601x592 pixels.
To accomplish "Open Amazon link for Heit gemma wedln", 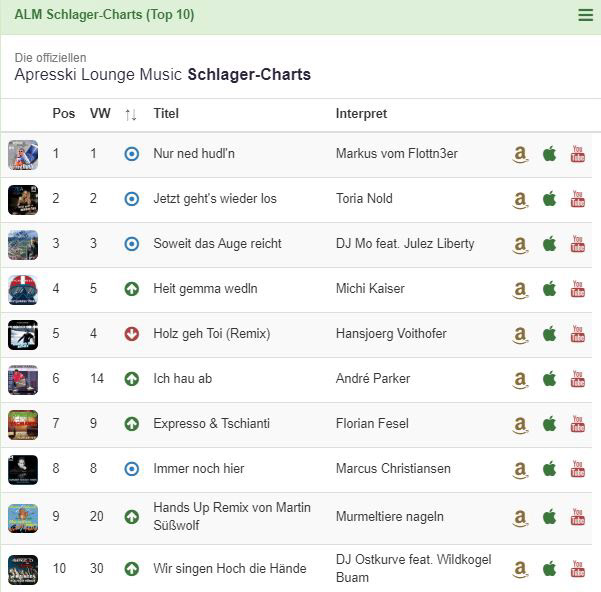I will tap(520, 289).
